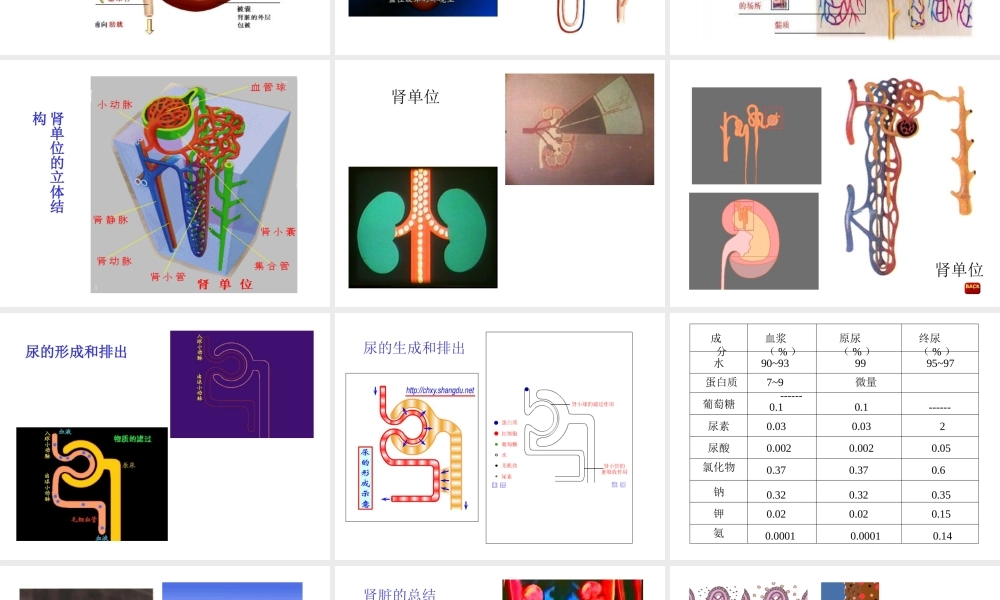Screen dimensions: 1000x600
Task: Click the red BACK button under 肾单位
Action: tap(972, 288)
